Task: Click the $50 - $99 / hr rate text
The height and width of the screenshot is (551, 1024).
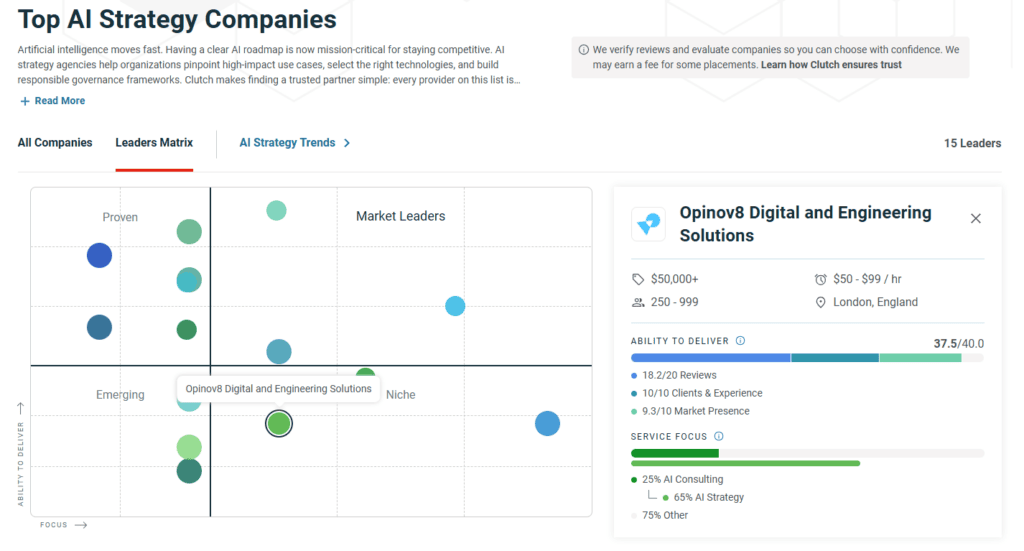Action: click(867, 279)
